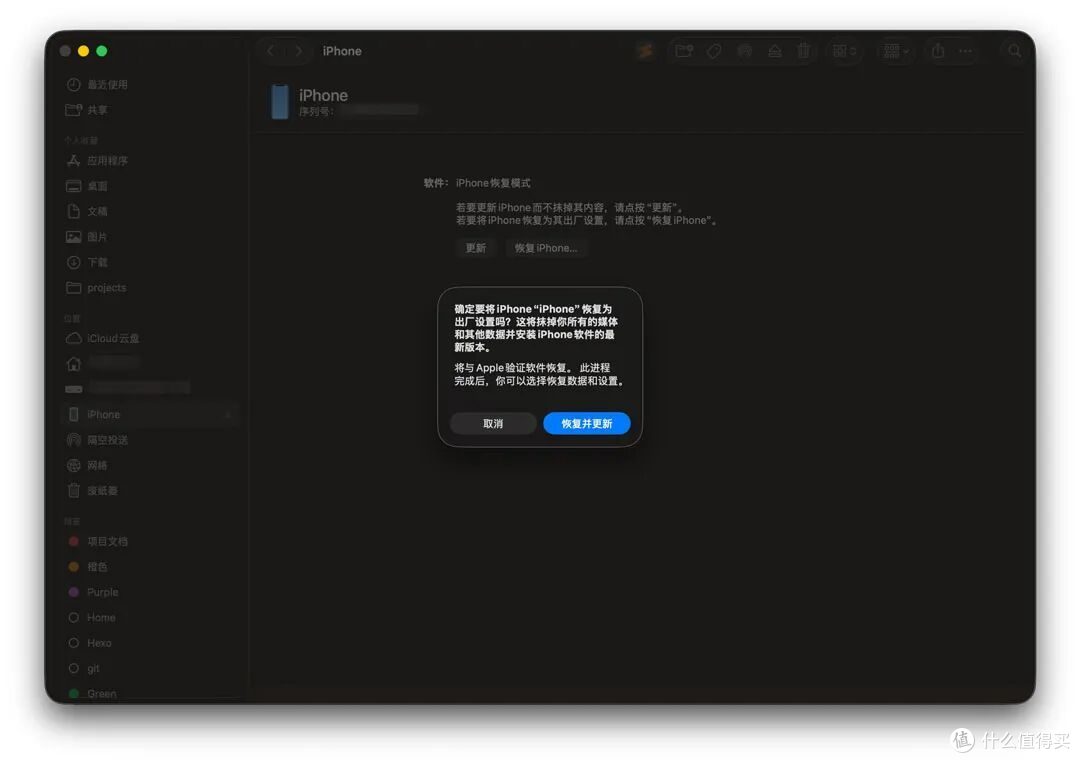Click the 更新 button behind the dialog
Viewport: 1080px width, 763px height.
pyautogui.click(x=475, y=248)
